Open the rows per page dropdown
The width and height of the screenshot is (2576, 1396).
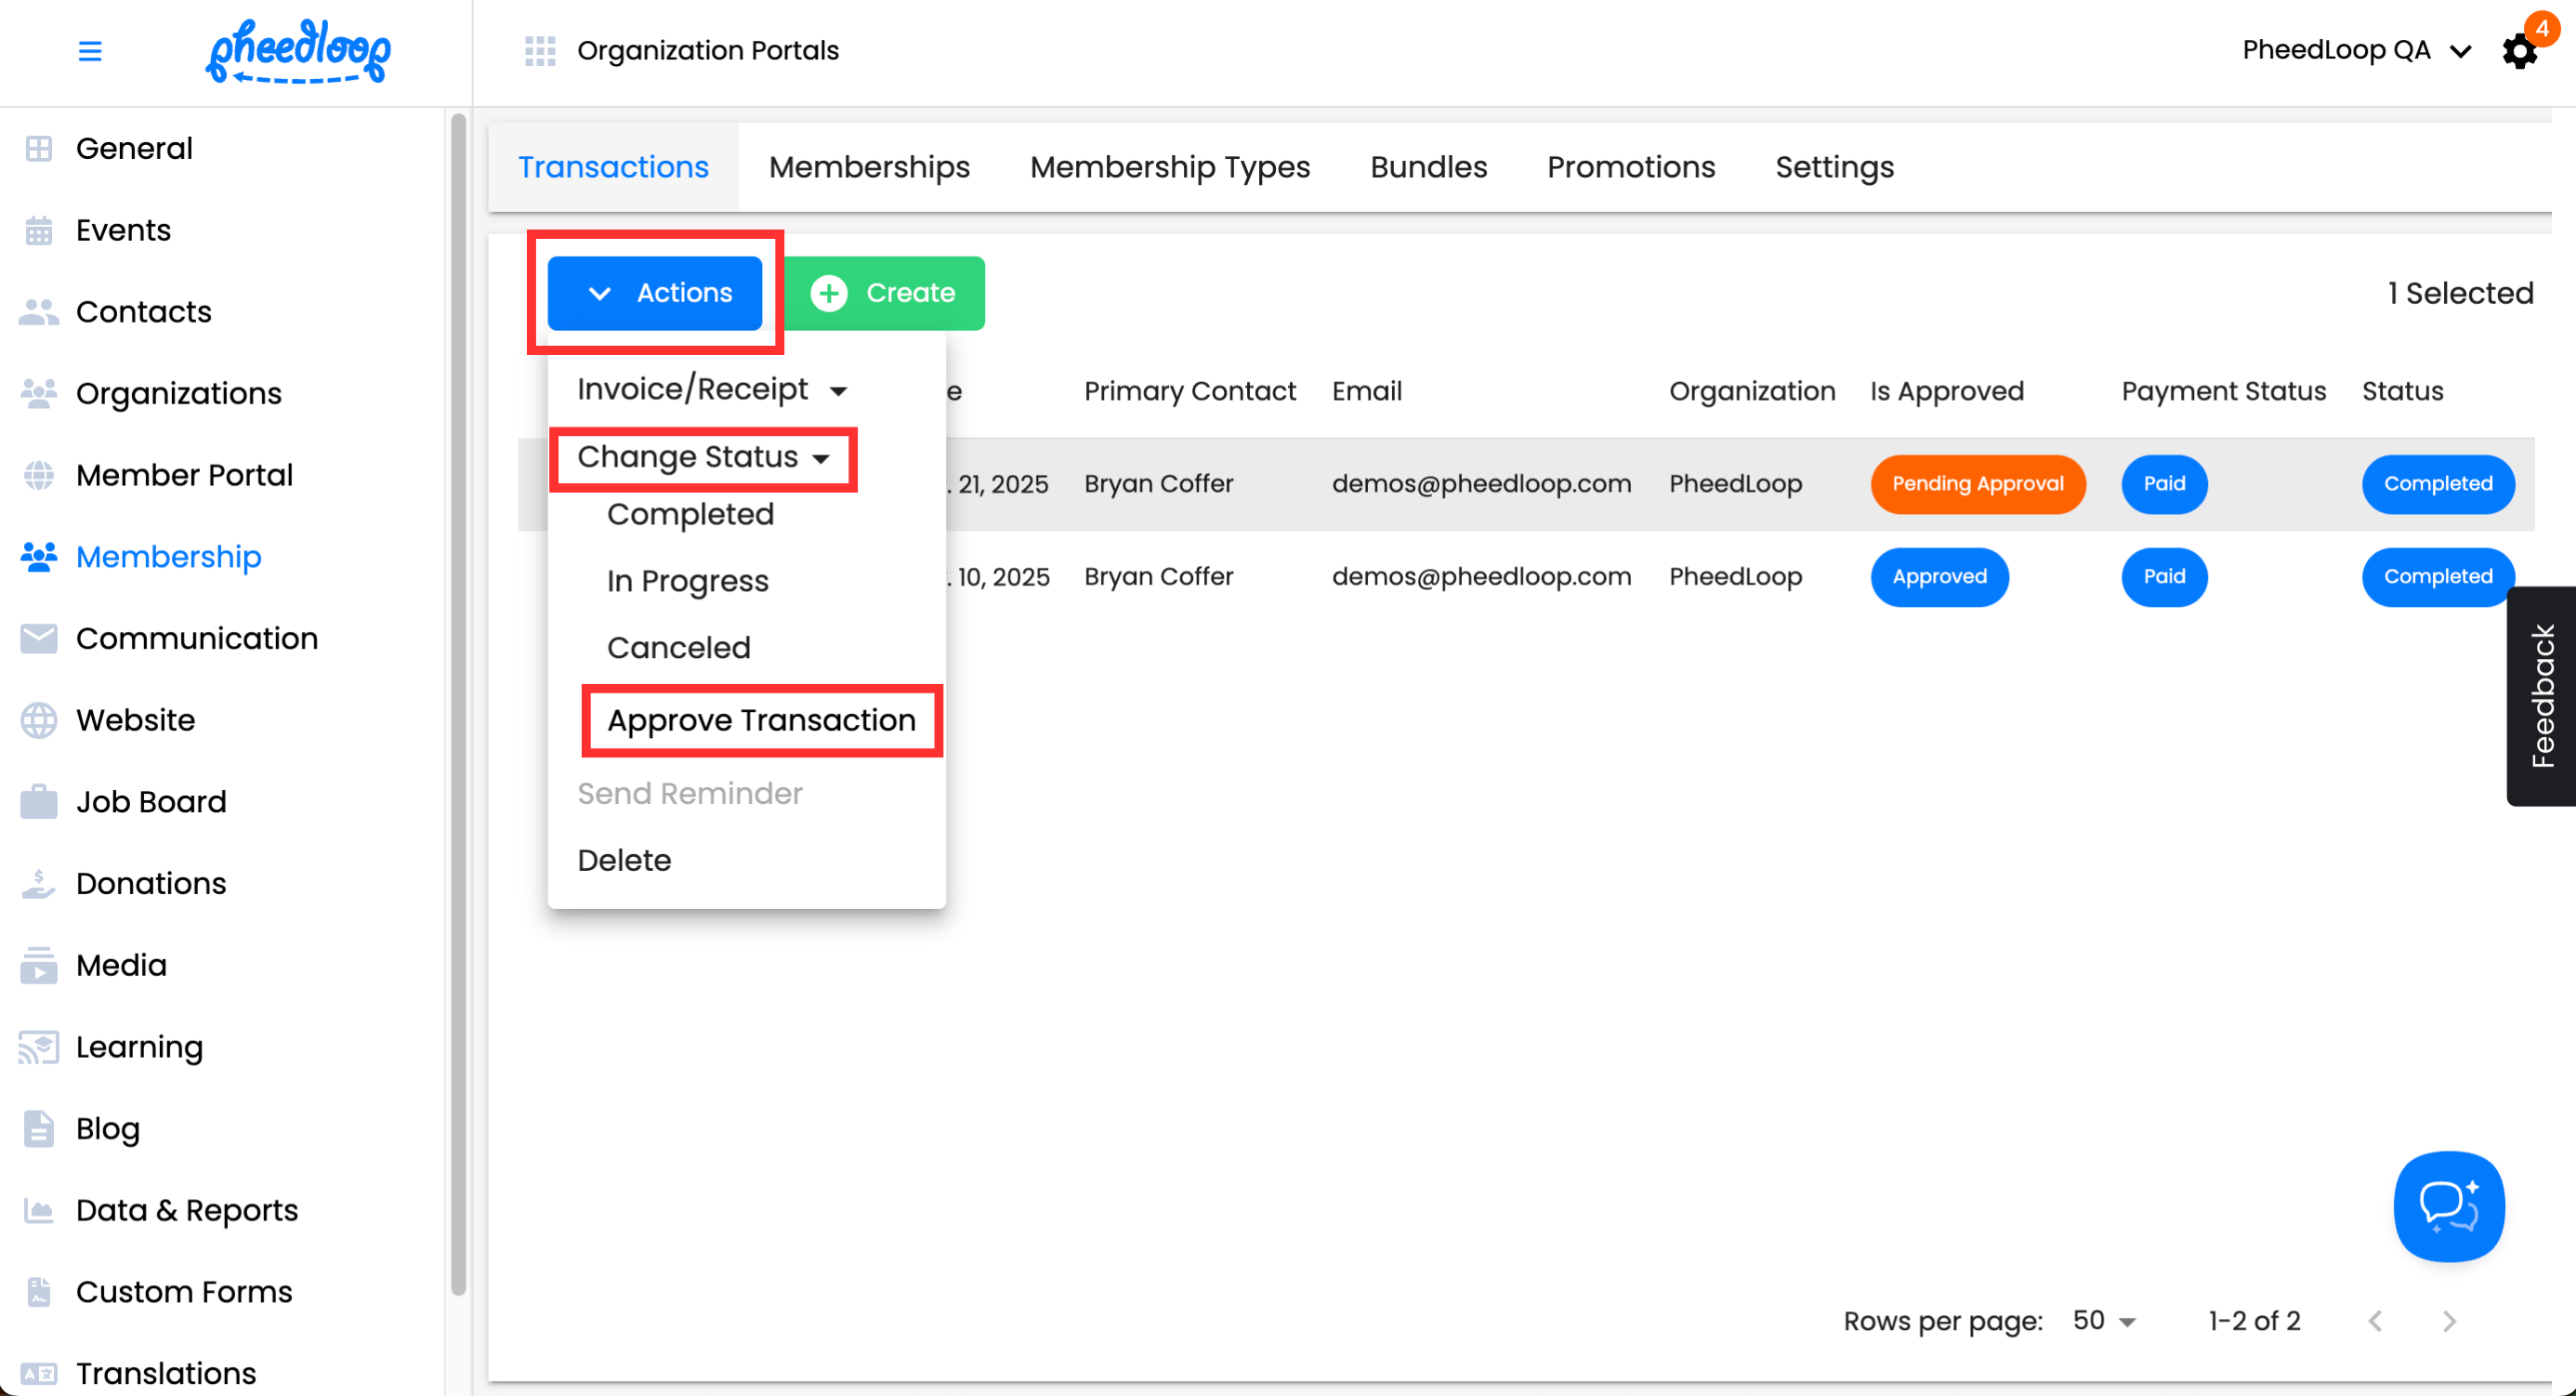click(2104, 1321)
